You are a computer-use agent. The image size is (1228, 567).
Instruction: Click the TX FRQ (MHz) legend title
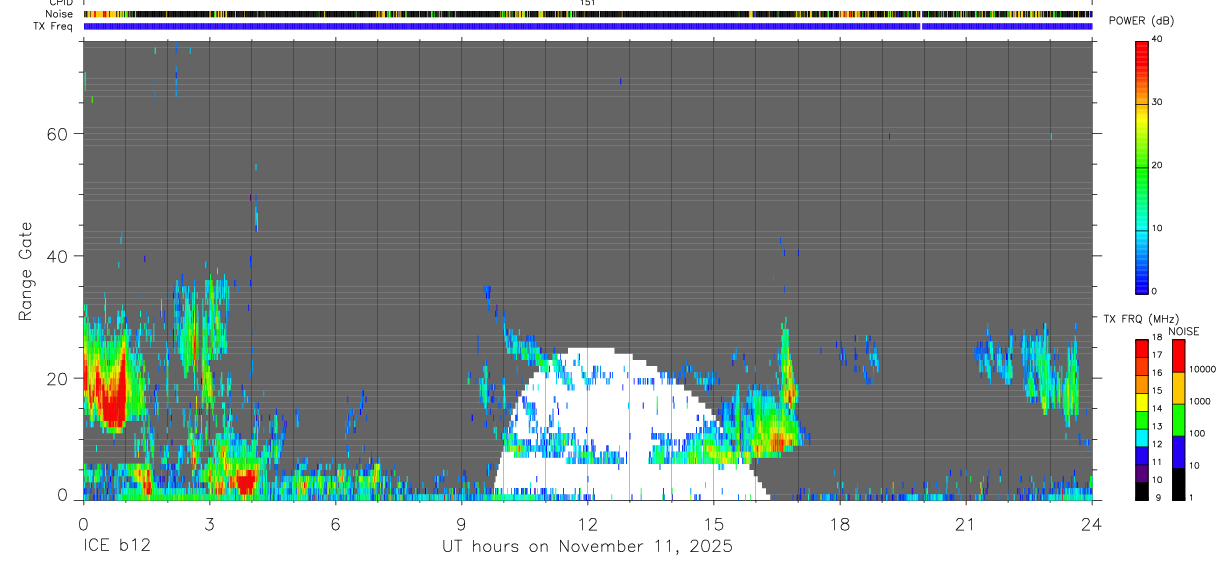(1141, 319)
